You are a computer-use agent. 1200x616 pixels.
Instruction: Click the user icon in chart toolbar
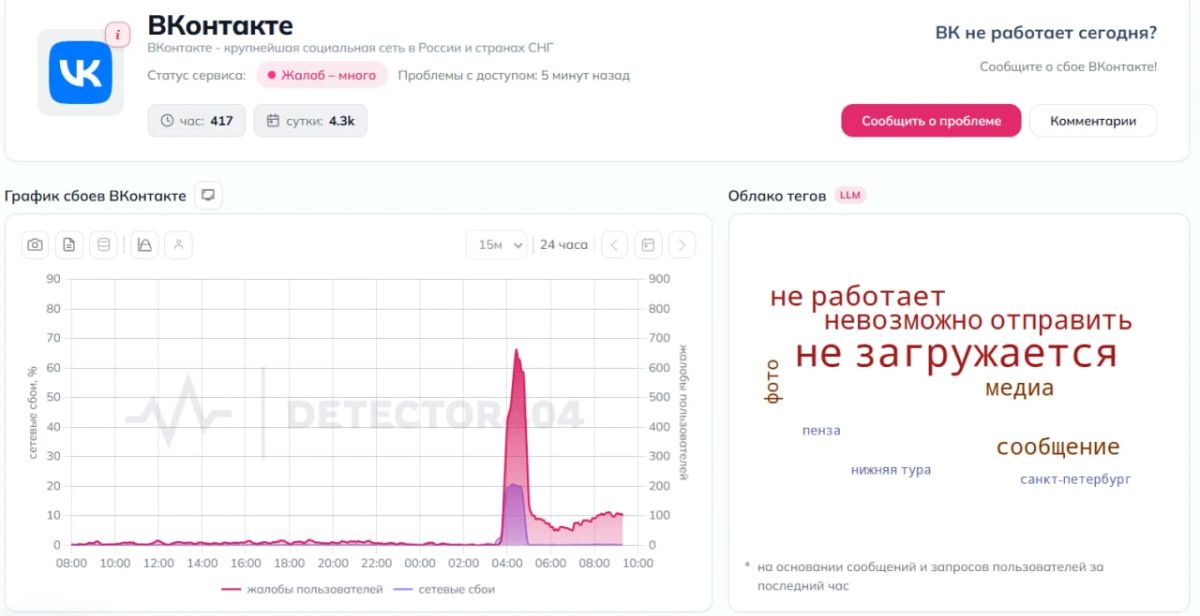point(178,245)
